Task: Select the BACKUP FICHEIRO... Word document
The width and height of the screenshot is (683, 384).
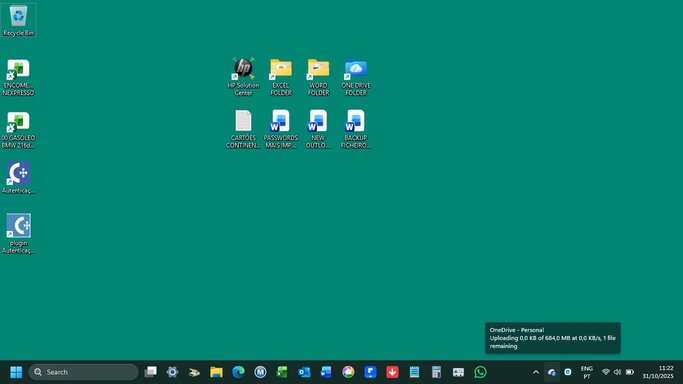Action: click(356, 129)
